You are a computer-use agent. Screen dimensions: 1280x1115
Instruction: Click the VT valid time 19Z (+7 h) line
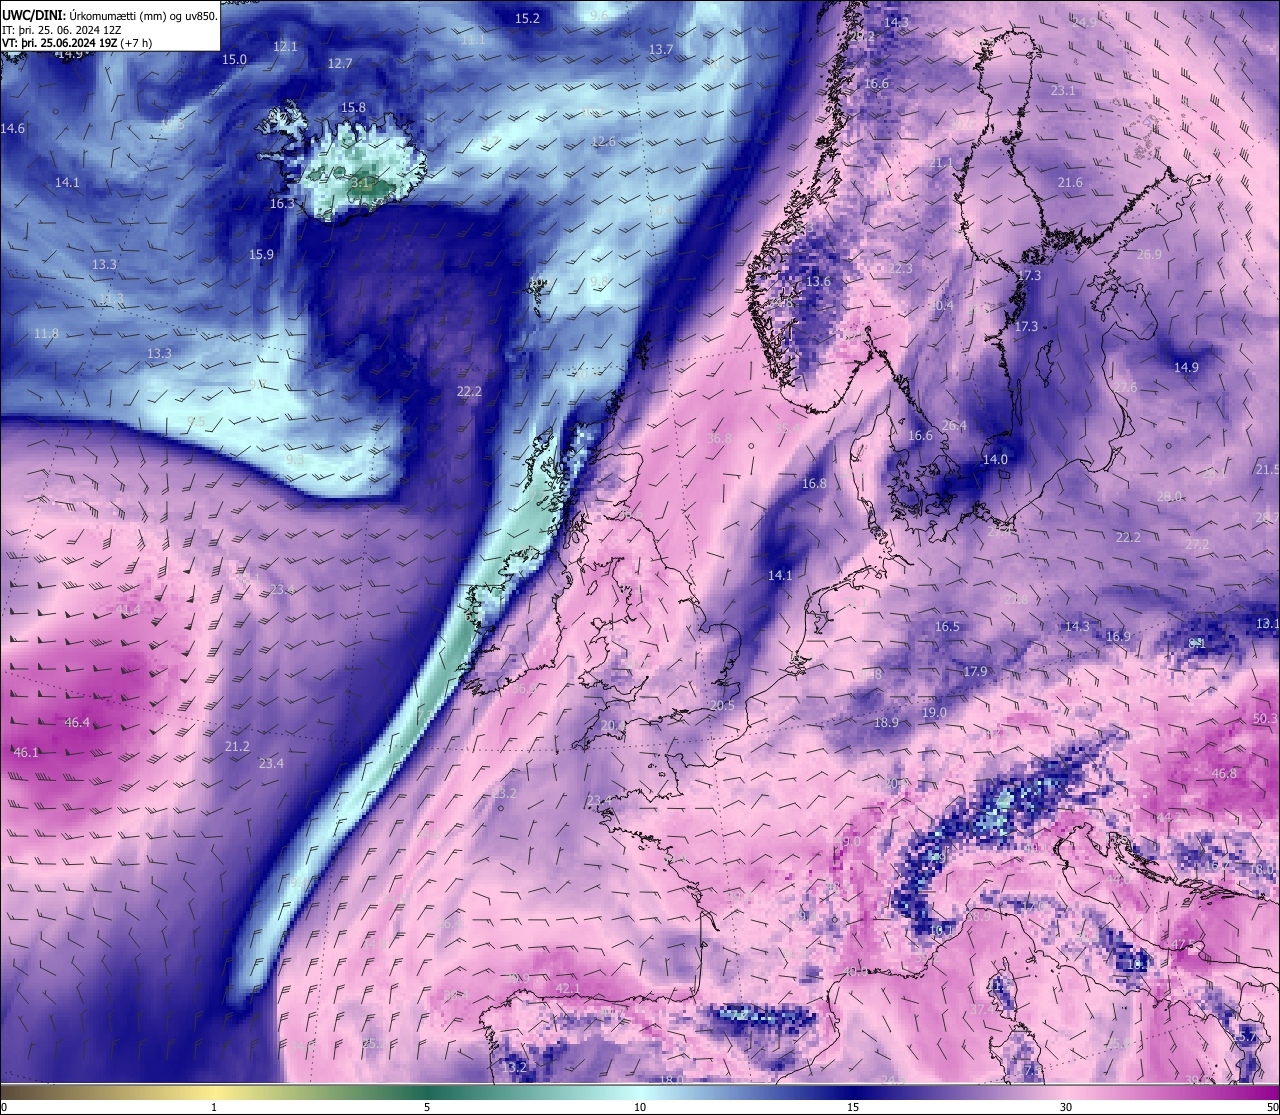coord(77,43)
